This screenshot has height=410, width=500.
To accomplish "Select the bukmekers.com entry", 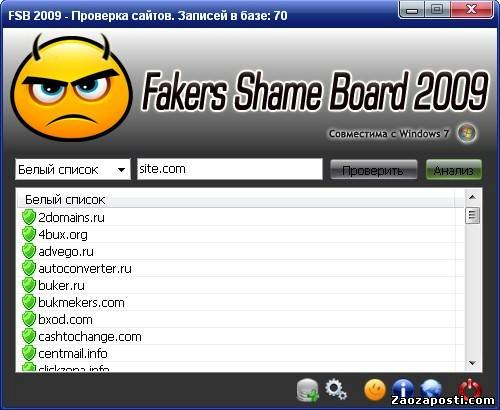I will click(x=240, y=302).
